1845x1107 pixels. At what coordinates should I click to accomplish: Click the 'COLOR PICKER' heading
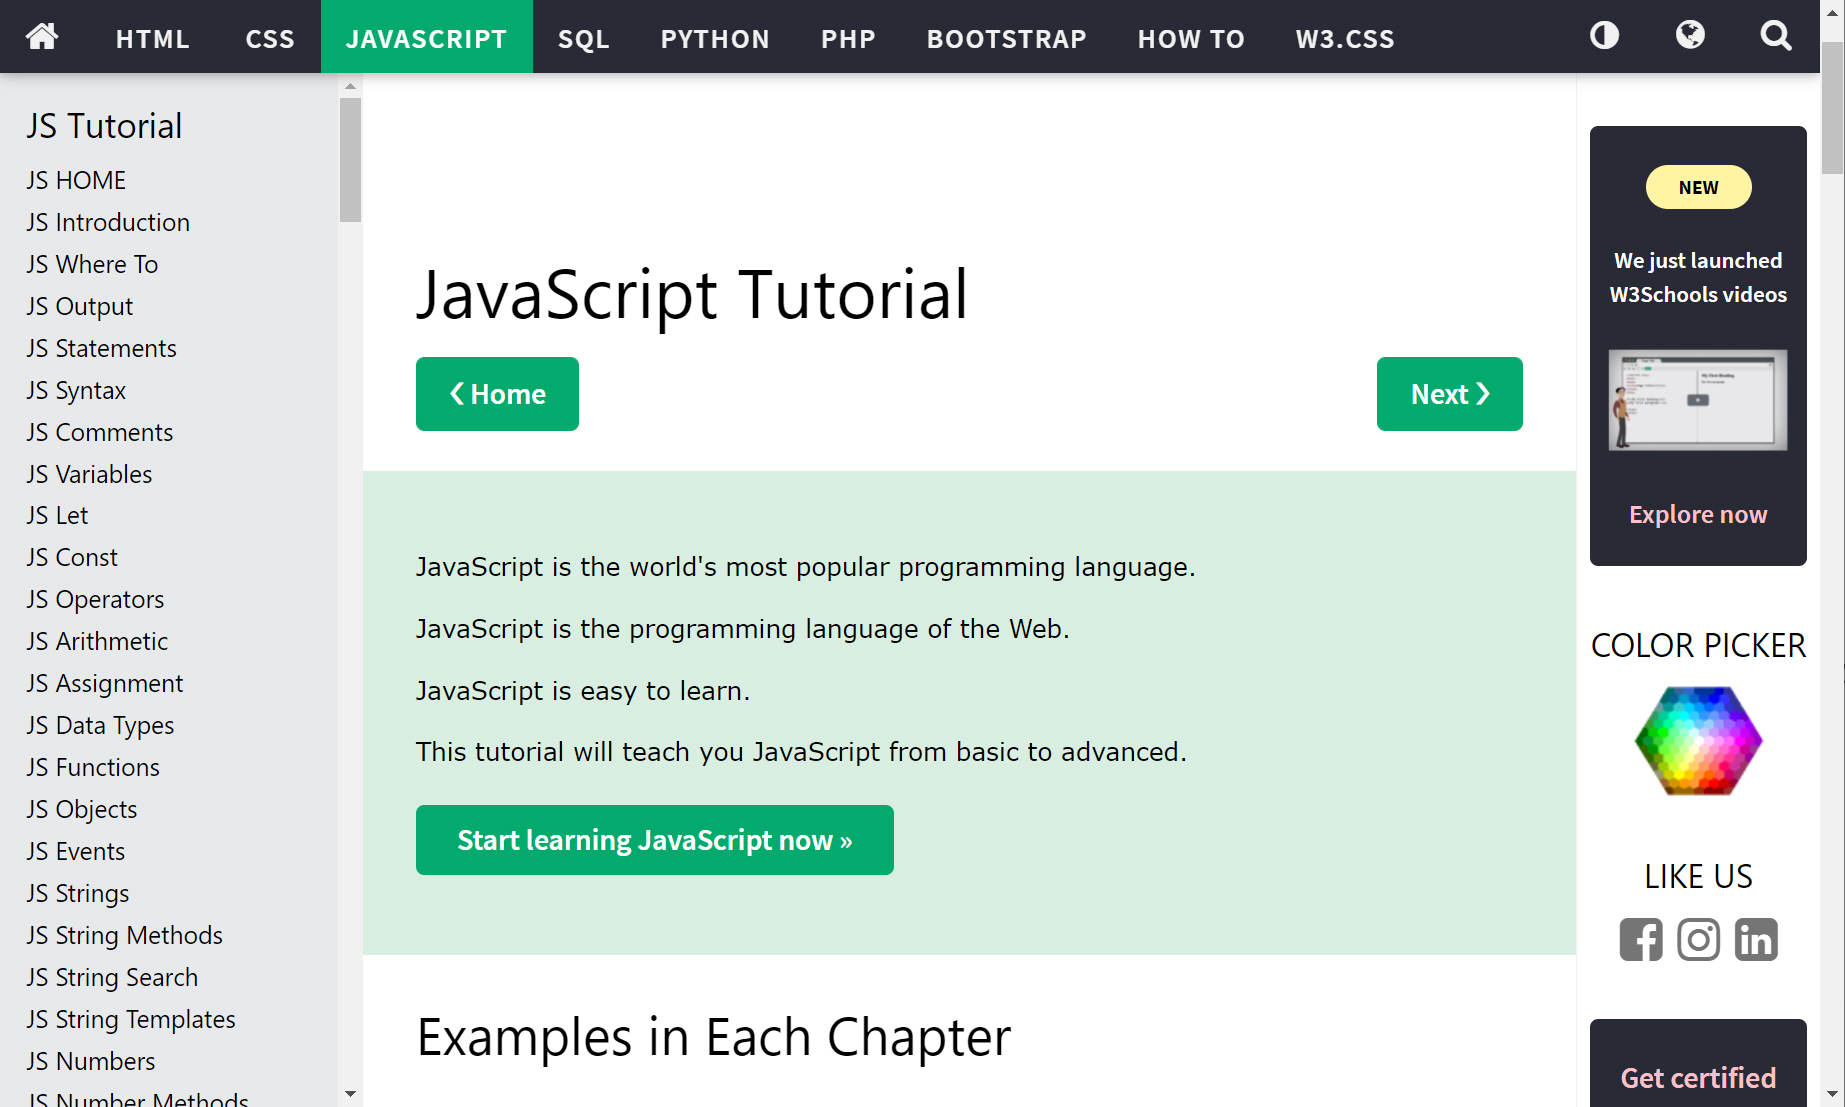pos(1698,645)
